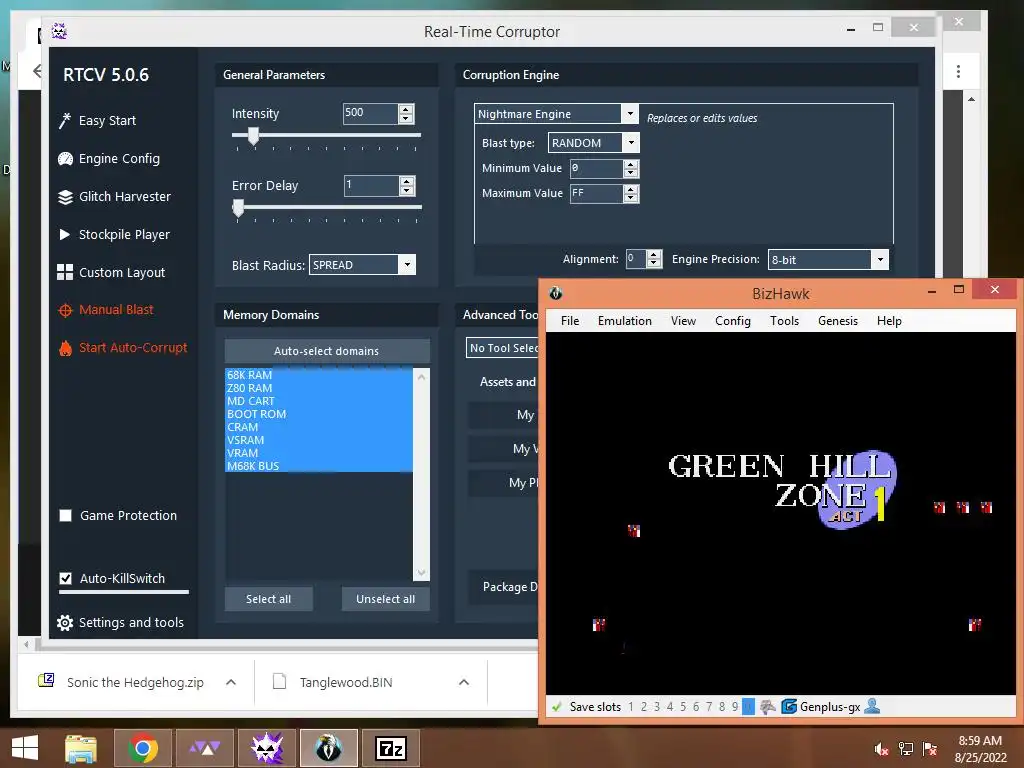Click RTC logo icon in title bar

click(59, 31)
